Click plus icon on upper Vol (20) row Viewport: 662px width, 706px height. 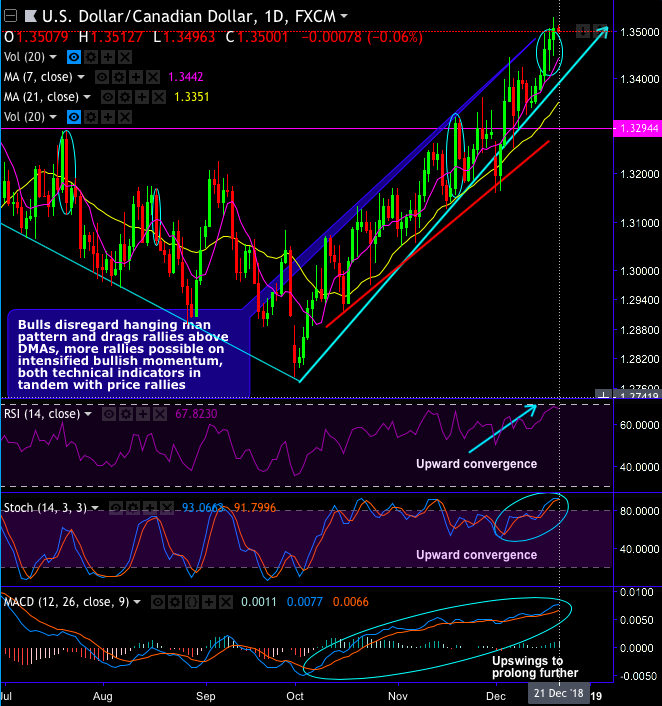click(x=108, y=57)
